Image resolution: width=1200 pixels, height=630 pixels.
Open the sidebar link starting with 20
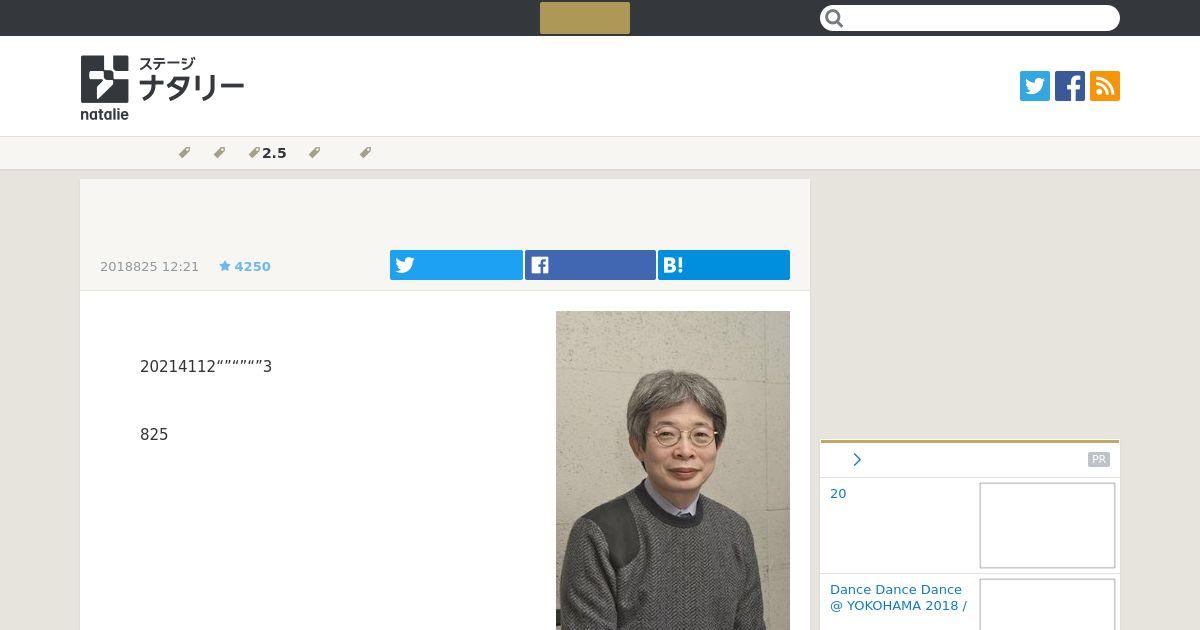coord(838,493)
